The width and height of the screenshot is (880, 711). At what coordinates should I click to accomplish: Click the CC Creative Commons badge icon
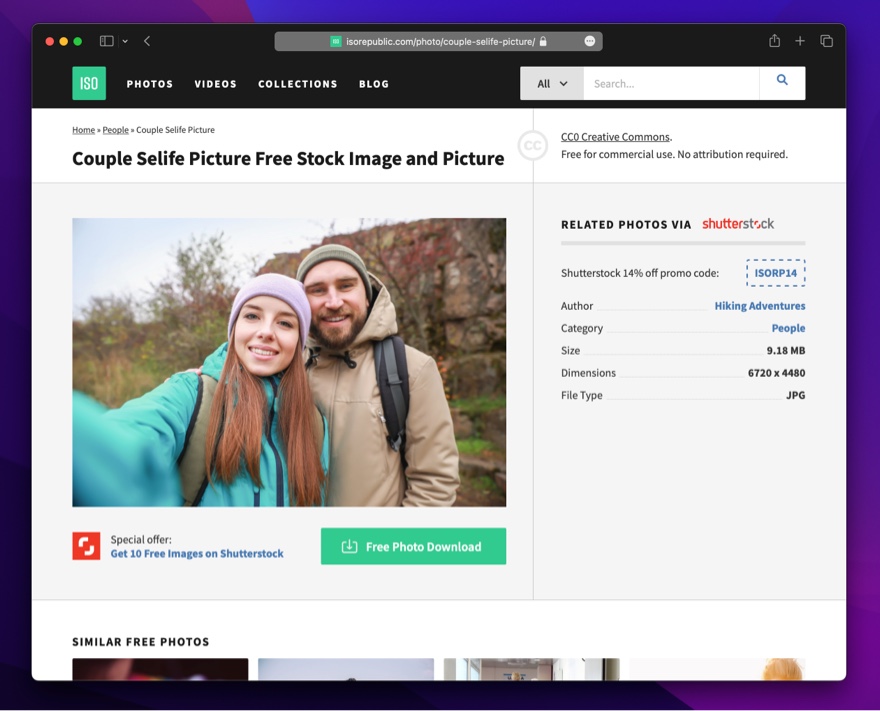coord(532,146)
